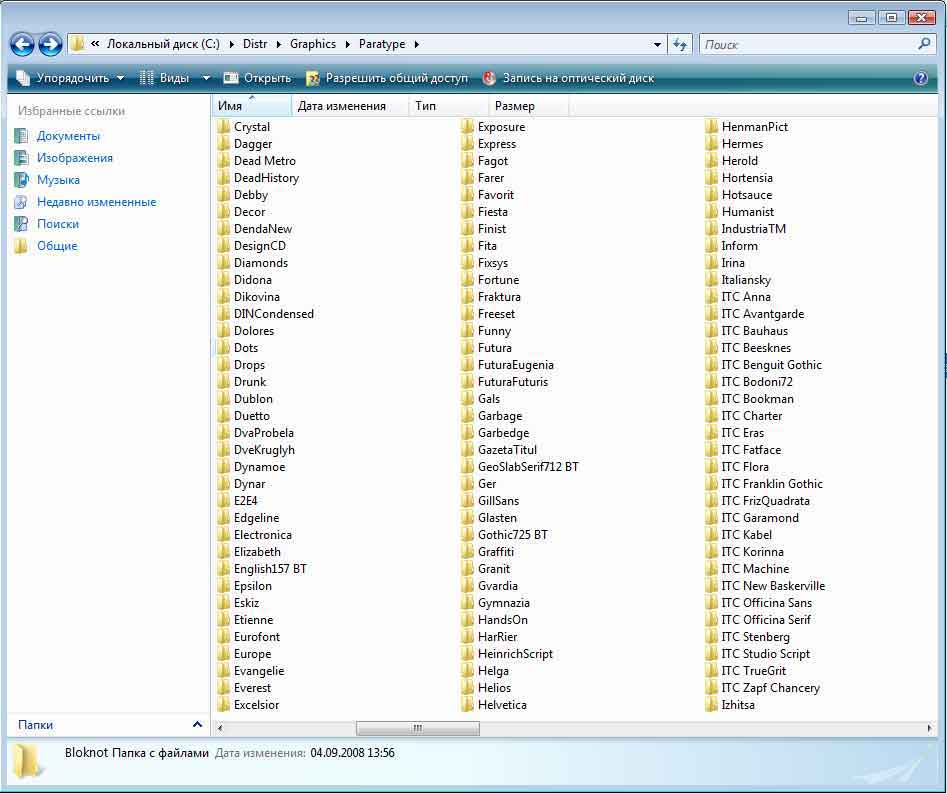Select the English157 BT folder name

270,569
